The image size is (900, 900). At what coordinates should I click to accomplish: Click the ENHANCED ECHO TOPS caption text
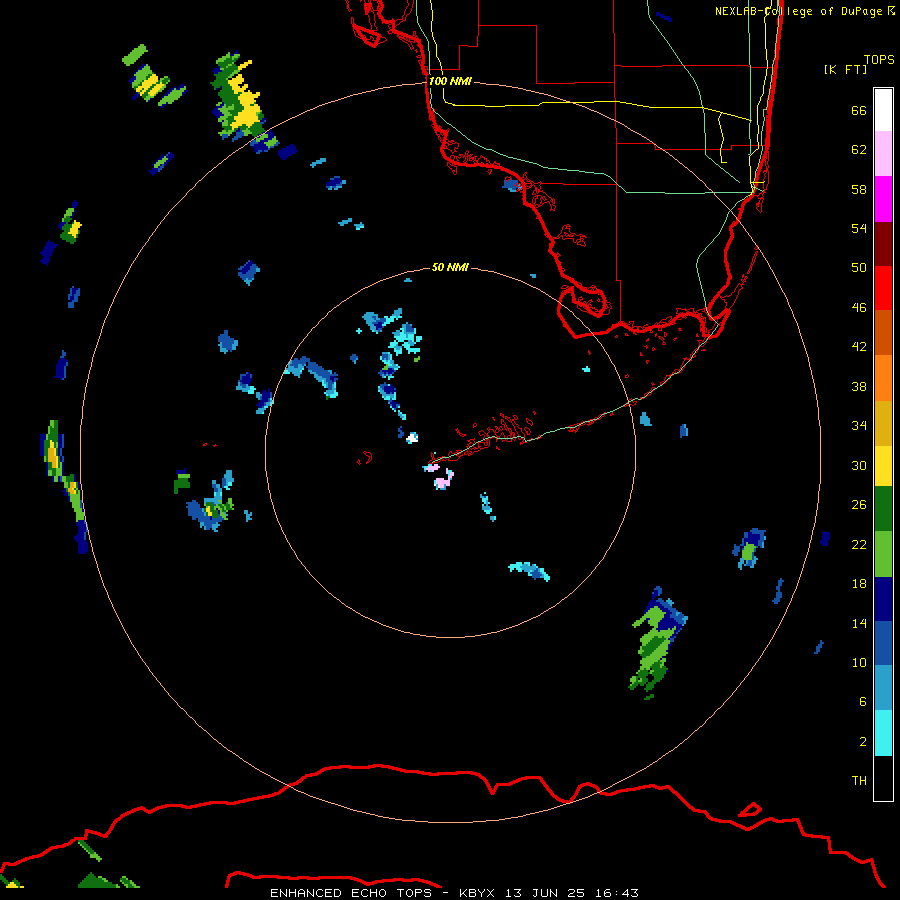tap(351, 893)
